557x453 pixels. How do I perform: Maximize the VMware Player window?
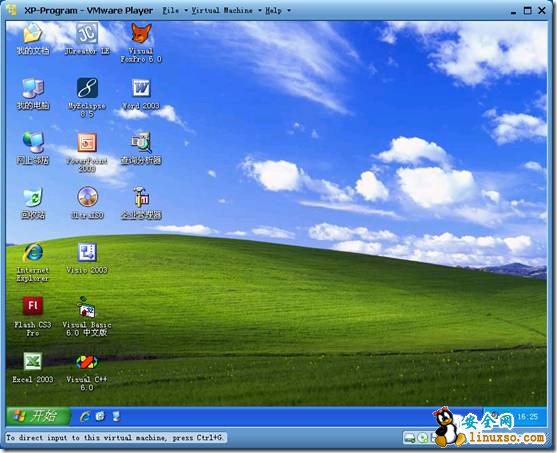(x=528, y=11)
